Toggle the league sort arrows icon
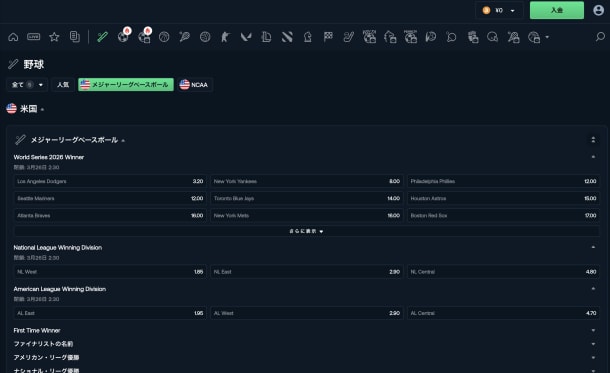Image resolution: width=610 pixels, height=373 pixels. pos(593,140)
